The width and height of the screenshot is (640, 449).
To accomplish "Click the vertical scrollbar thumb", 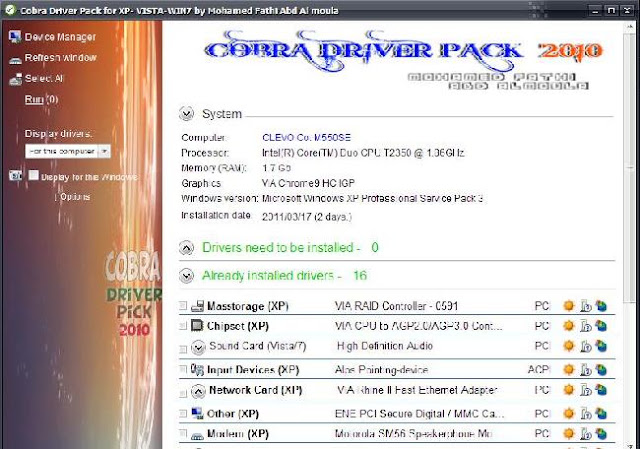I will click(629, 167).
